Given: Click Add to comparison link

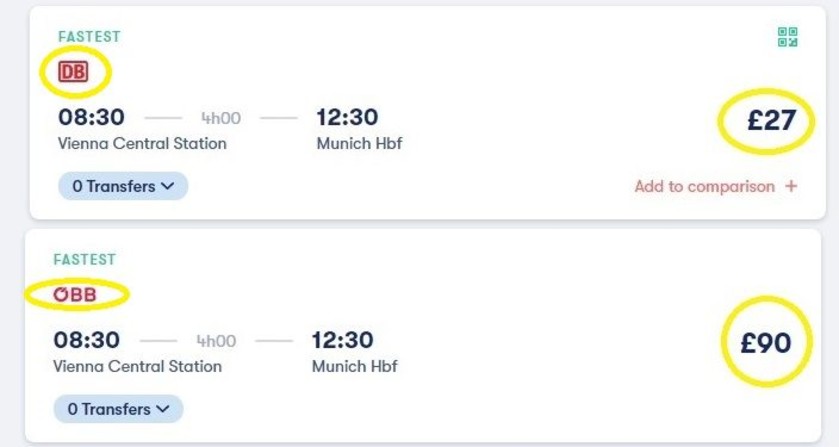Looking at the screenshot, I should click(704, 186).
